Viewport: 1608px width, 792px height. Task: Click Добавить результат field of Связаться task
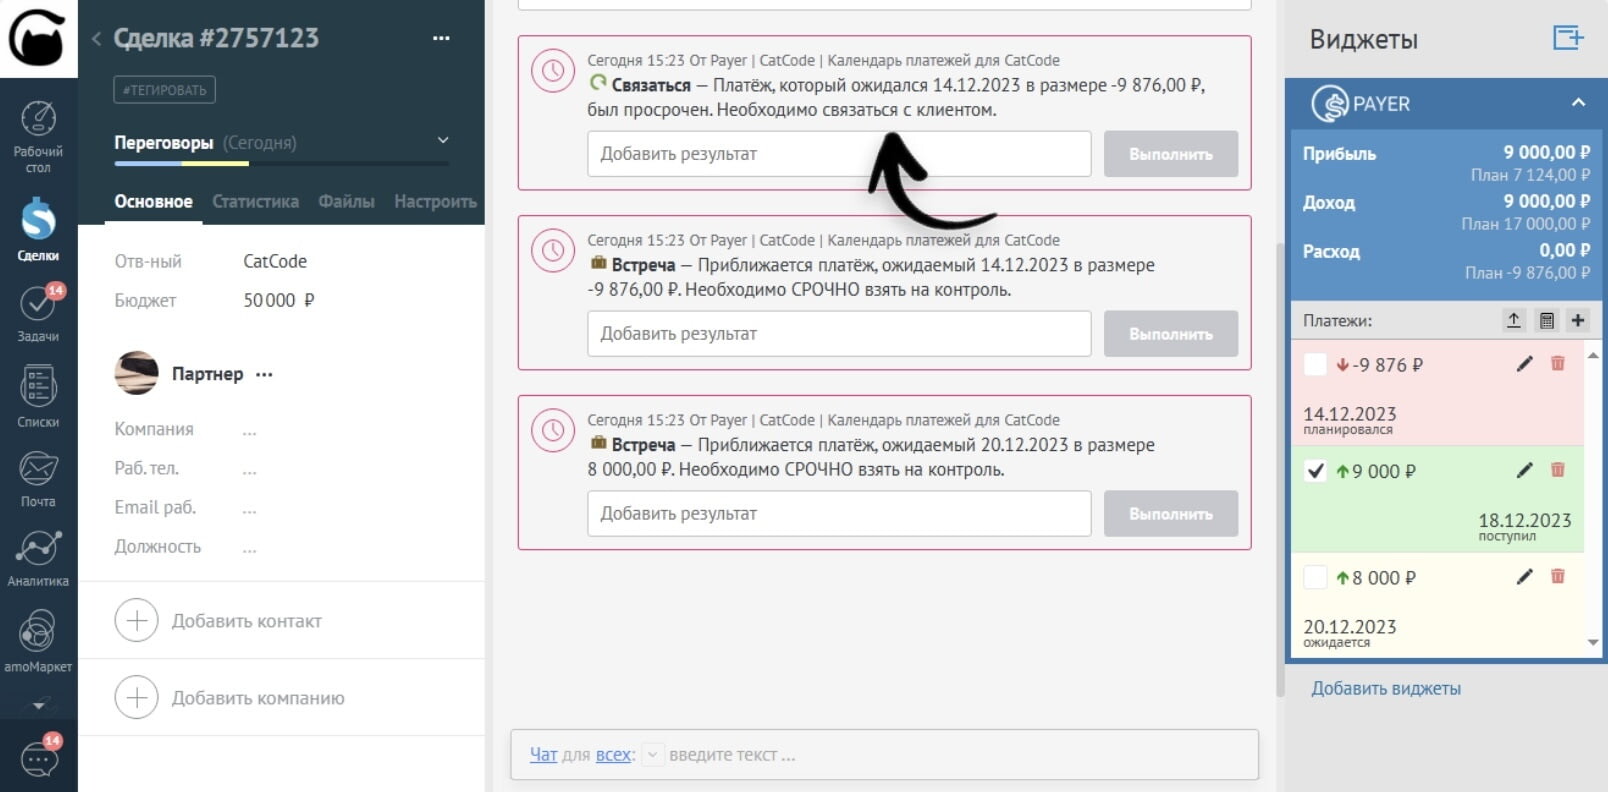(x=839, y=154)
